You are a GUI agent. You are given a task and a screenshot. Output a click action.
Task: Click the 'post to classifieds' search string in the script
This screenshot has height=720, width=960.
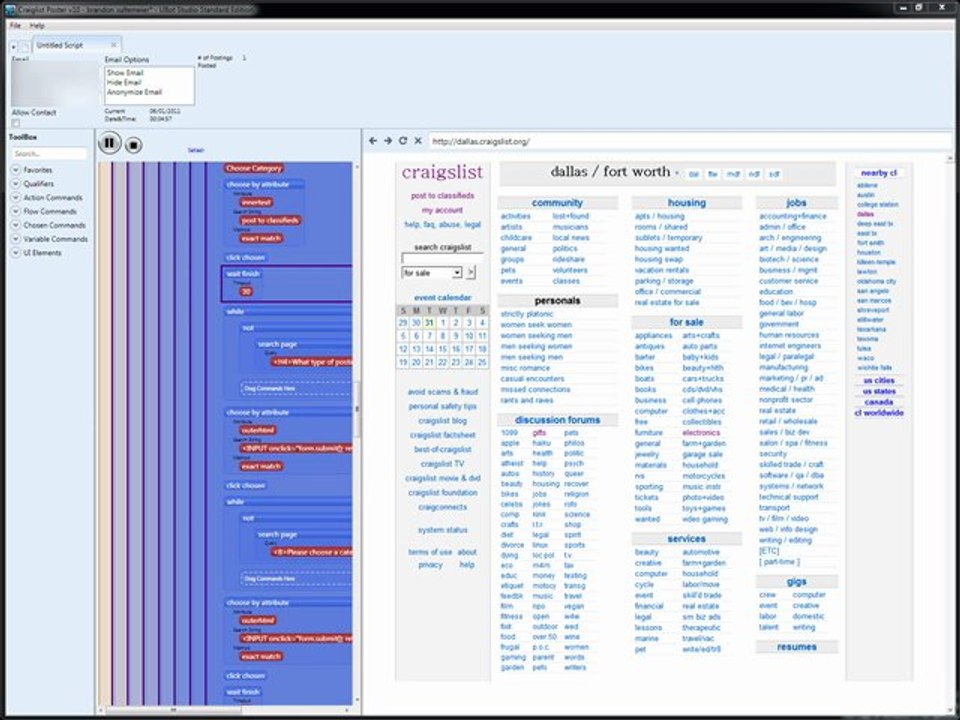(270, 220)
